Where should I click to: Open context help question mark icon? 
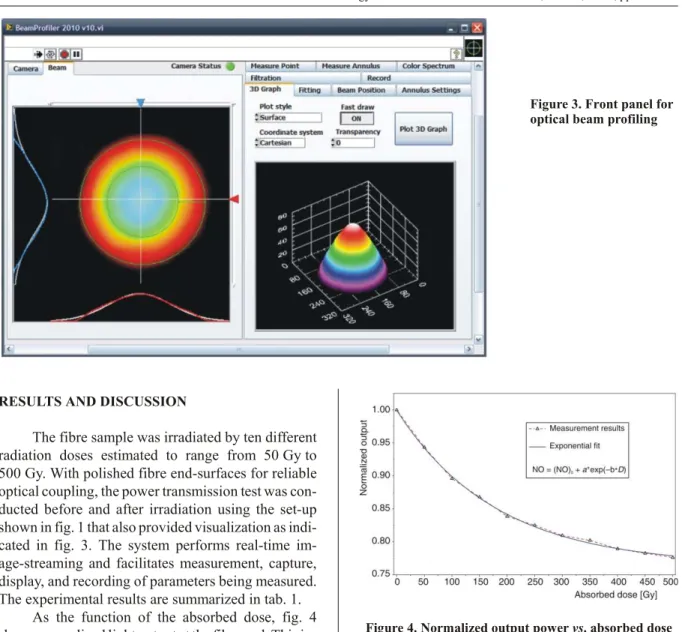tap(456, 54)
